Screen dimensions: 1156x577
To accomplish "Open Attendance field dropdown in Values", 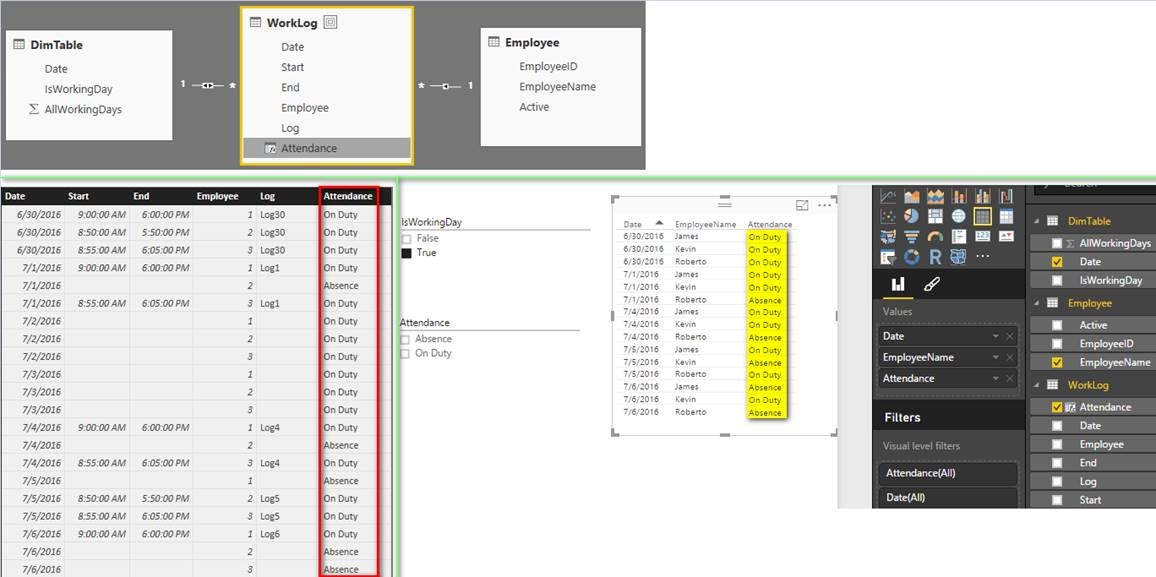I will point(995,379).
